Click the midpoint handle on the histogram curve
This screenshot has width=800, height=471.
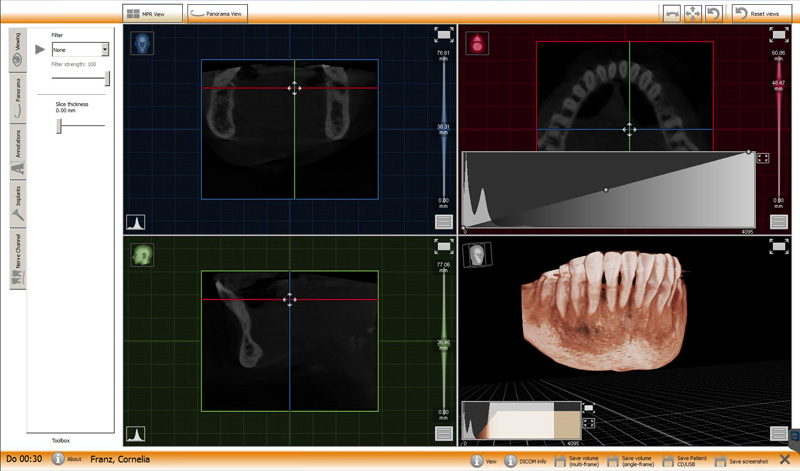click(606, 189)
